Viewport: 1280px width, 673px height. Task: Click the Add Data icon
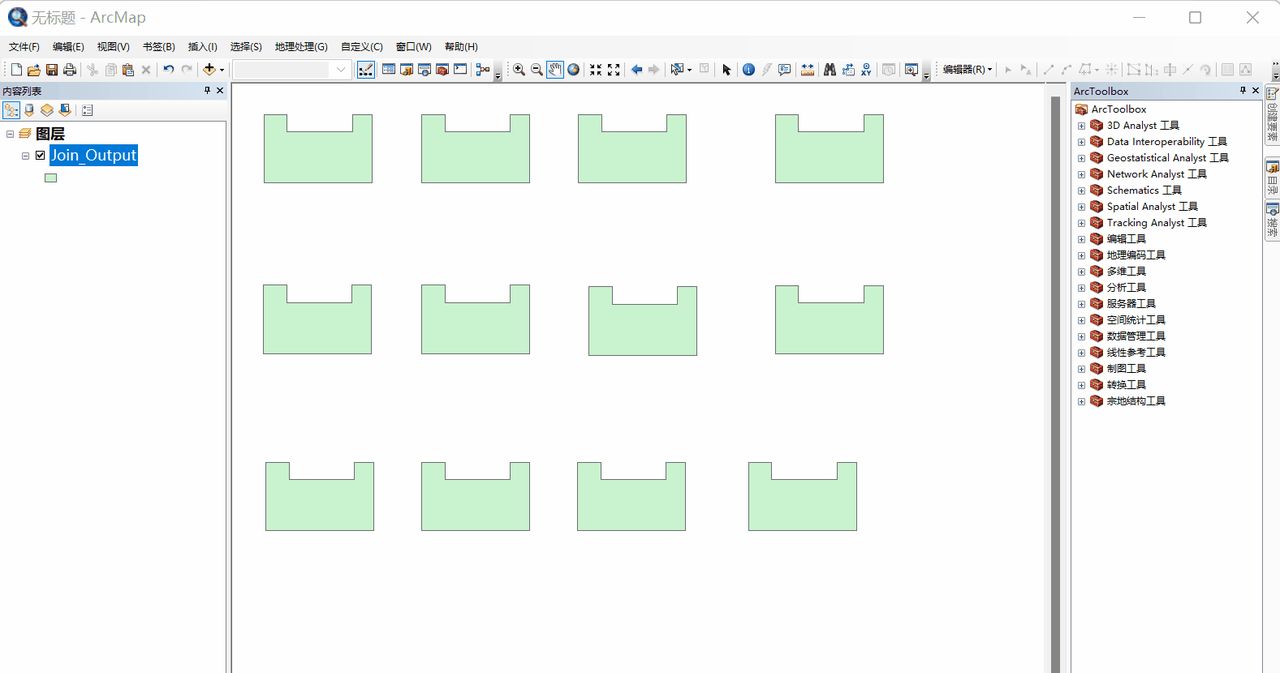[x=209, y=70]
